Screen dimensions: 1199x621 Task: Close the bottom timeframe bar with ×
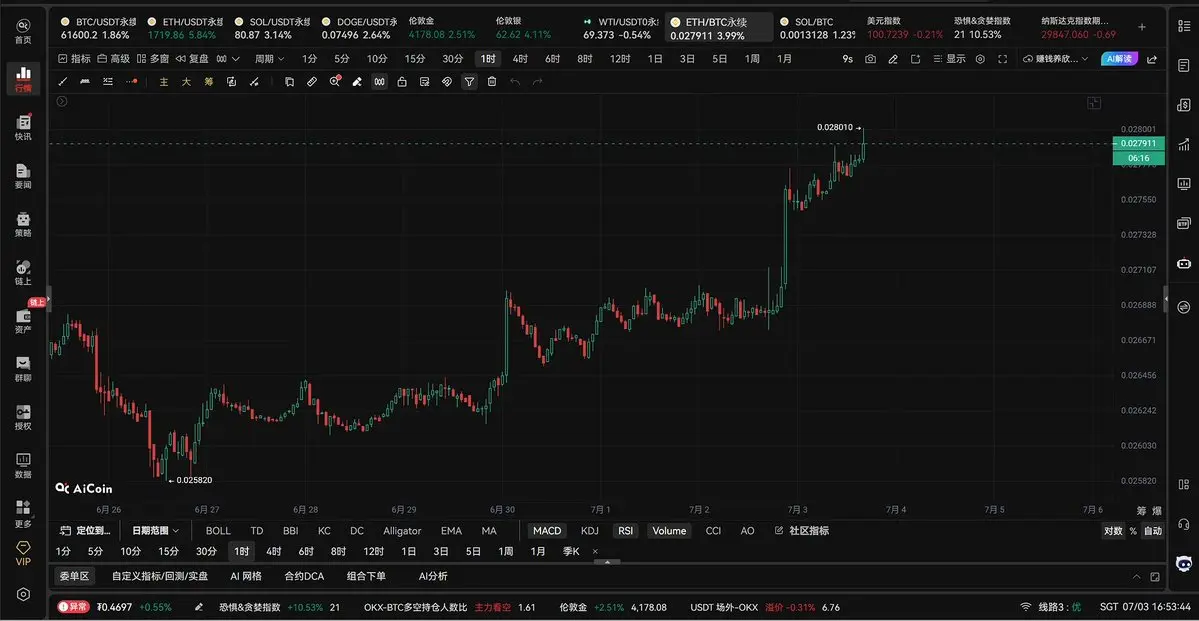(595, 551)
